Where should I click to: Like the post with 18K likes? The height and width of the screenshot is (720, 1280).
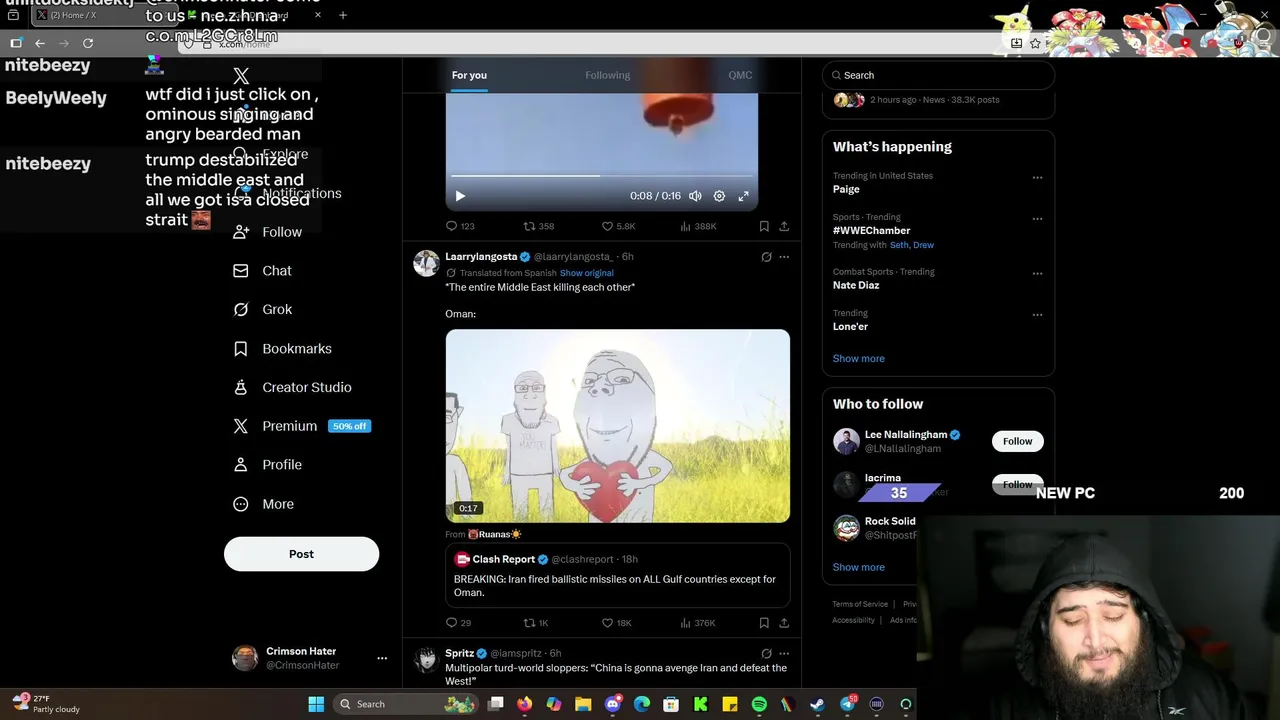pyautogui.click(x=616, y=623)
